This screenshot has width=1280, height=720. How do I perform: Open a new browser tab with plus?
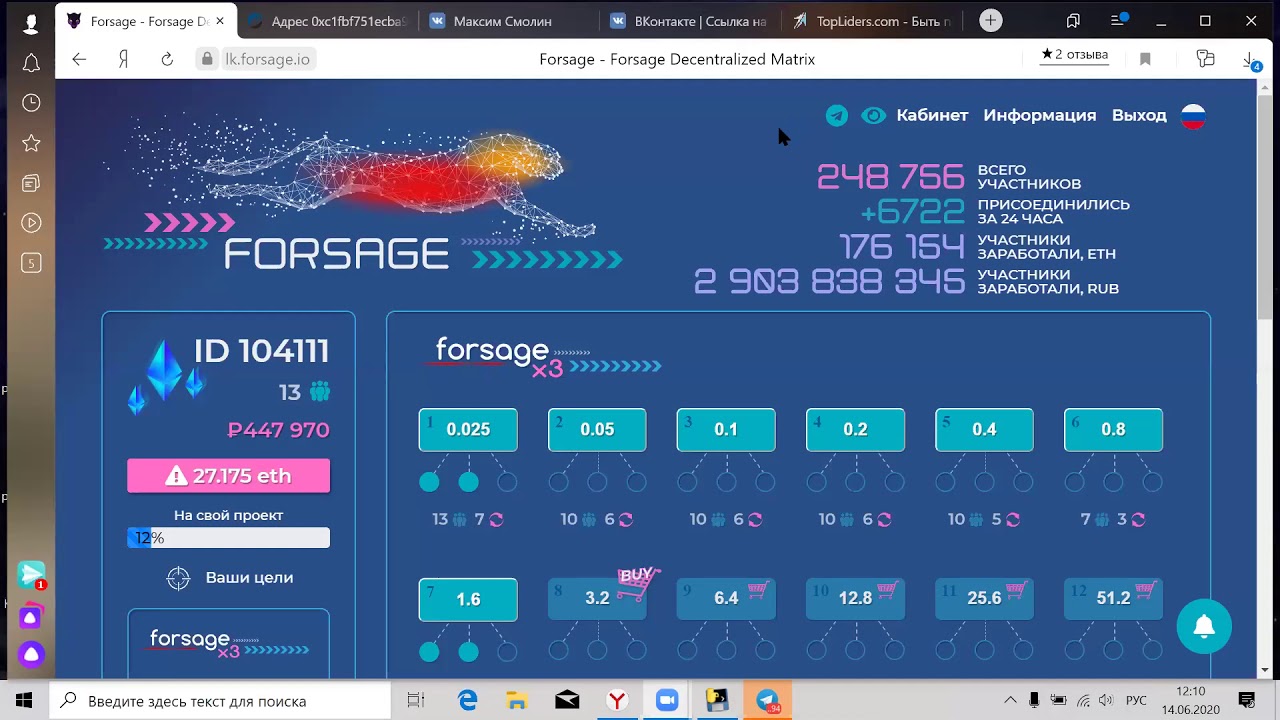[991, 21]
